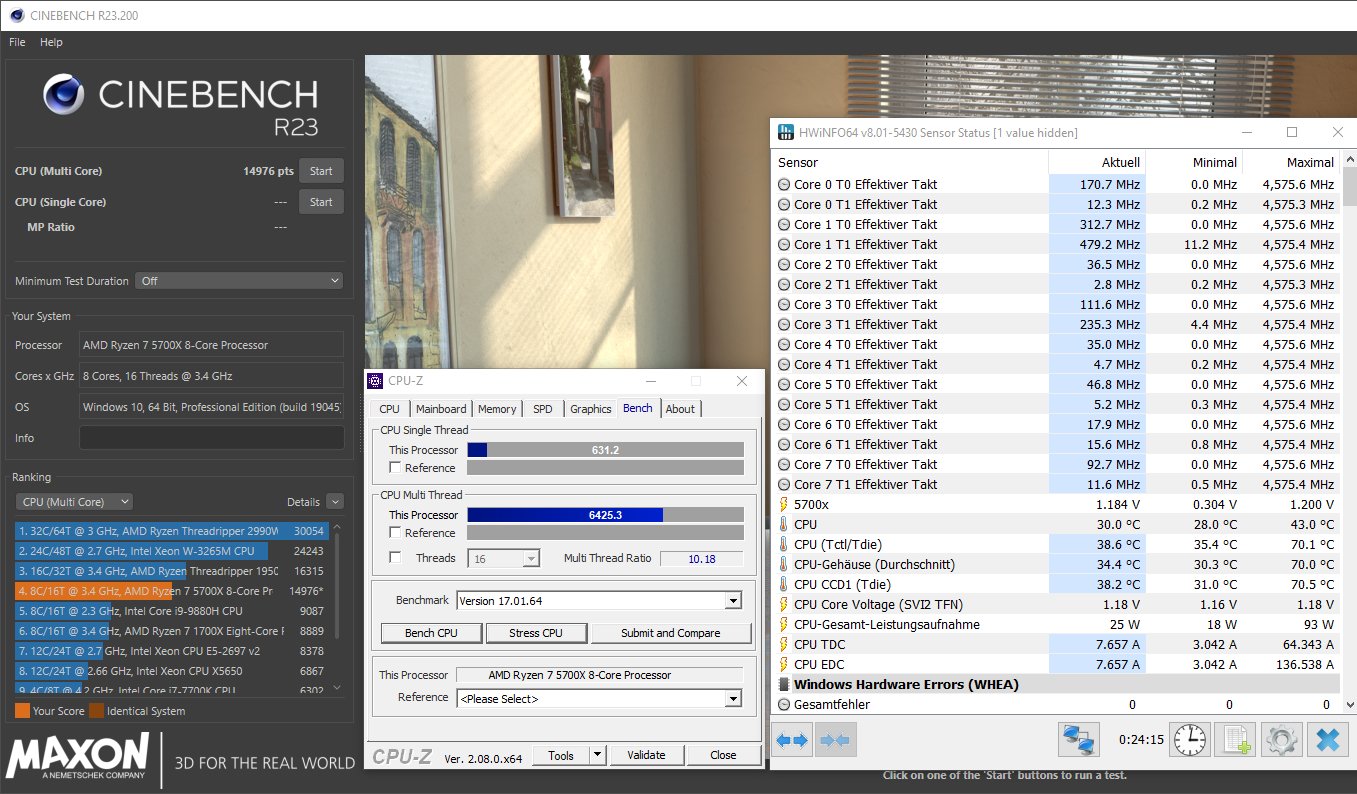Switch to the About tab in CPU-Z
This screenshot has height=794, width=1357.
coord(681,409)
